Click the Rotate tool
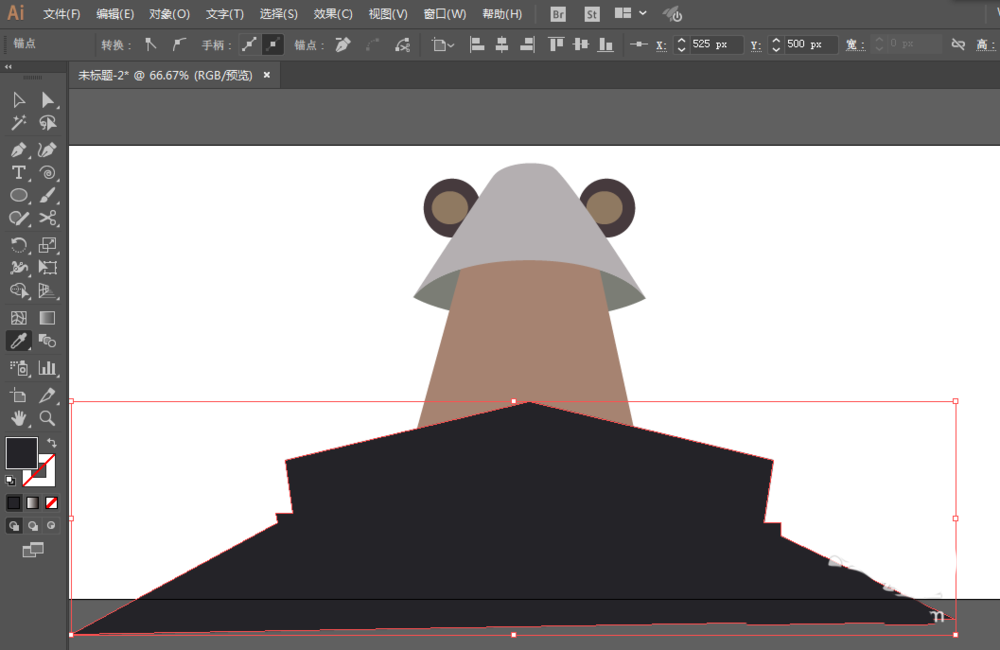The width and height of the screenshot is (1000, 650). pos(18,245)
